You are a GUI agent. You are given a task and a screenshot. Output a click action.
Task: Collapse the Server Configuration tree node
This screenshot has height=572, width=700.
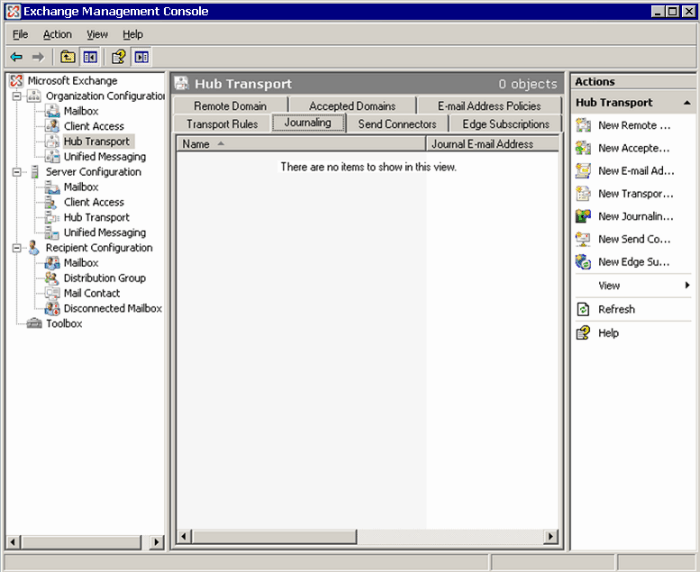[17, 172]
